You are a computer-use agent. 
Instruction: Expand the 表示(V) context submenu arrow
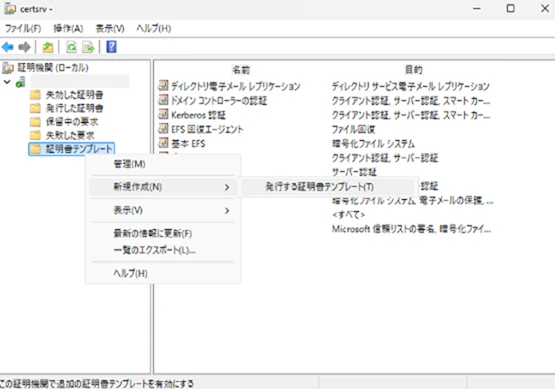click(227, 211)
